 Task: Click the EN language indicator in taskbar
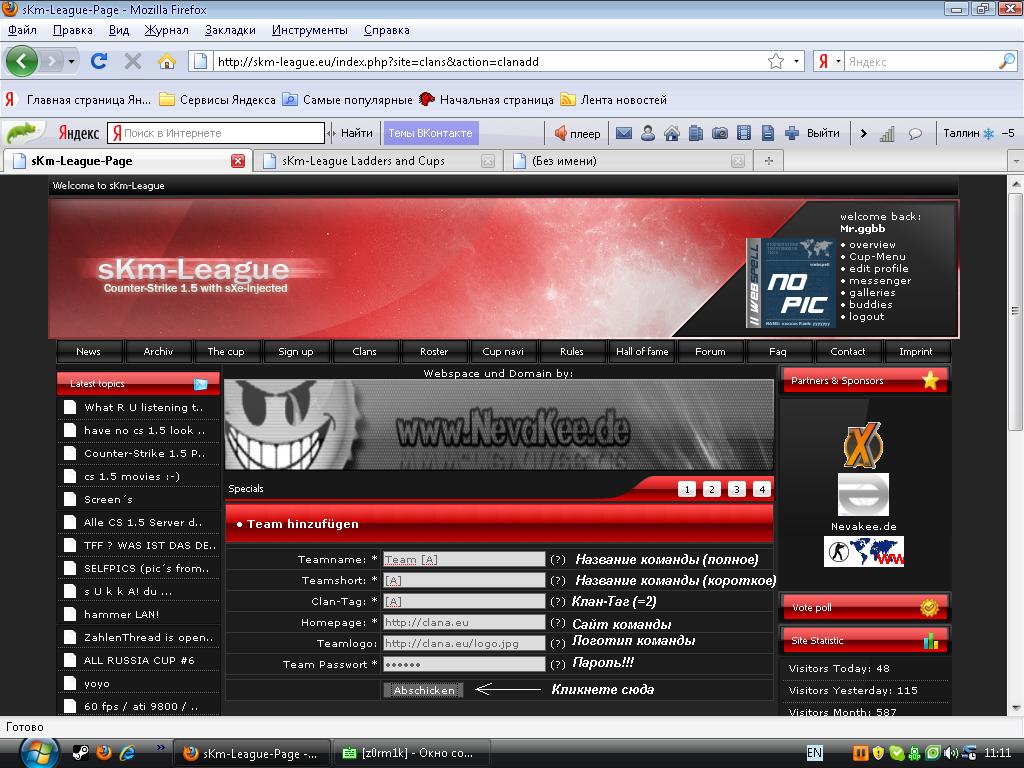[x=814, y=753]
